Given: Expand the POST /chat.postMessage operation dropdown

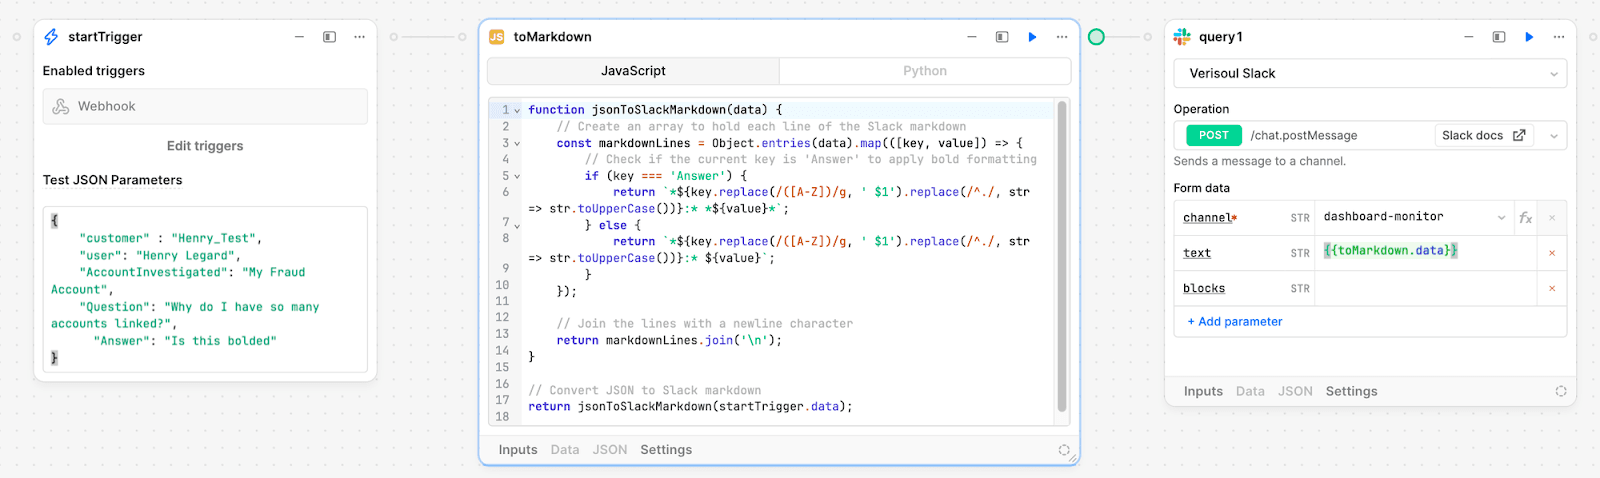Looking at the screenshot, I should pyautogui.click(x=1553, y=136).
